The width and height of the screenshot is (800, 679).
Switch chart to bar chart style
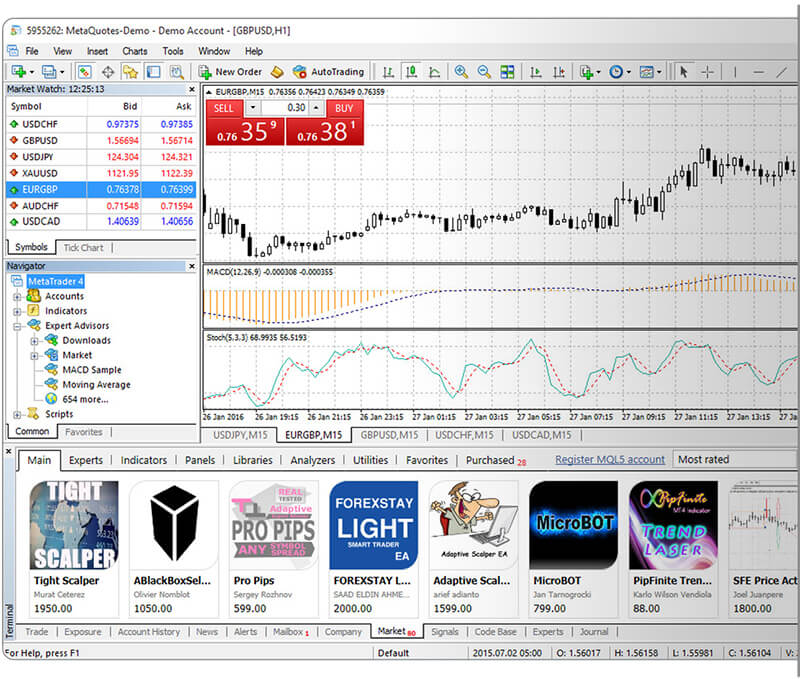[388, 72]
